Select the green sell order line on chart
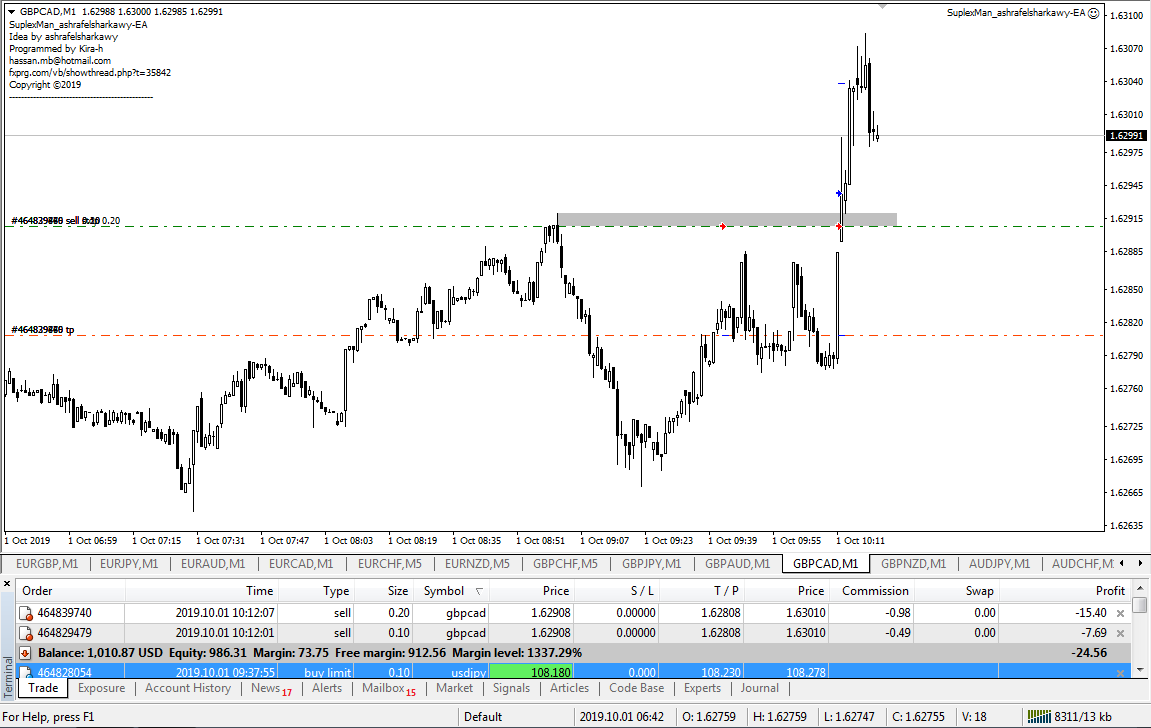This screenshot has height=728, width=1151. [x=300, y=227]
